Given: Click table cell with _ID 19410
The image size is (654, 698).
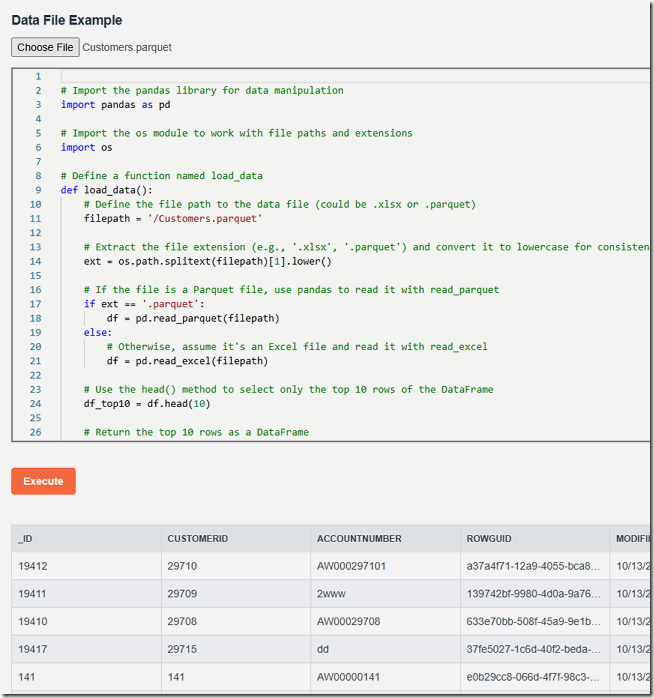Looking at the screenshot, I should click(x=86, y=621).
